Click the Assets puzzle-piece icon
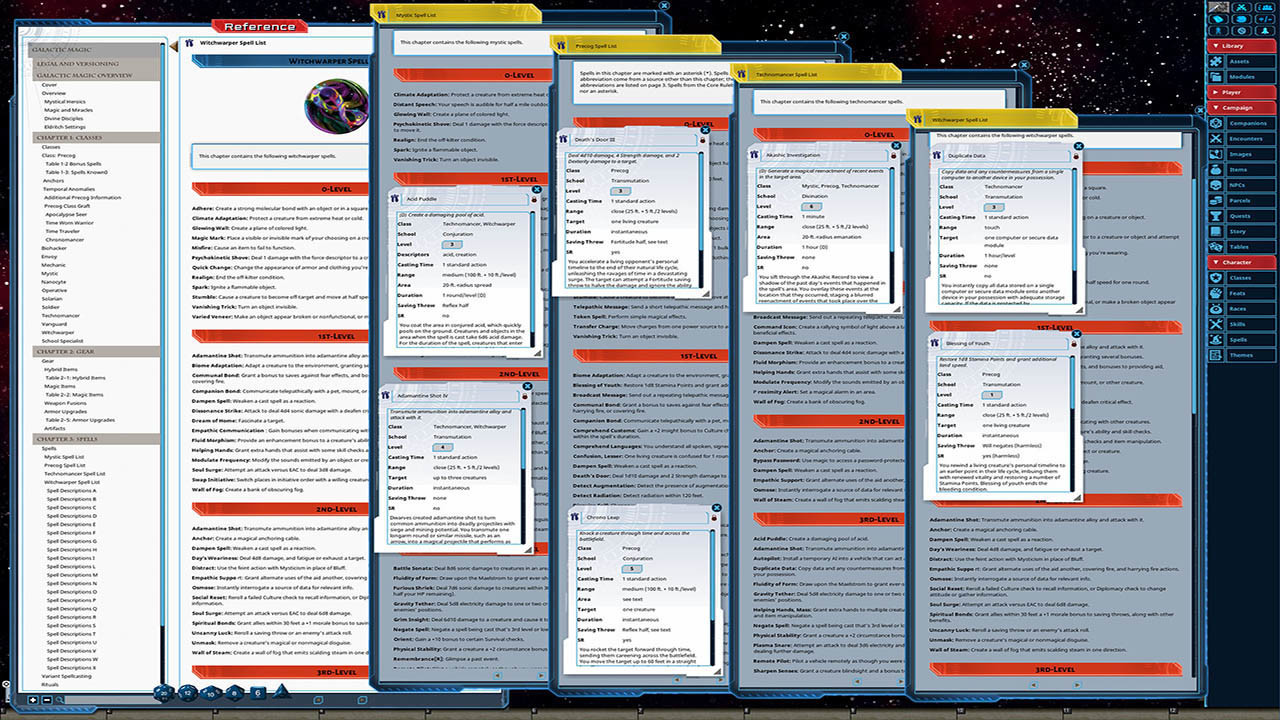The height and width of the screenshot is (720, 1280). [x=1217, y=62]
